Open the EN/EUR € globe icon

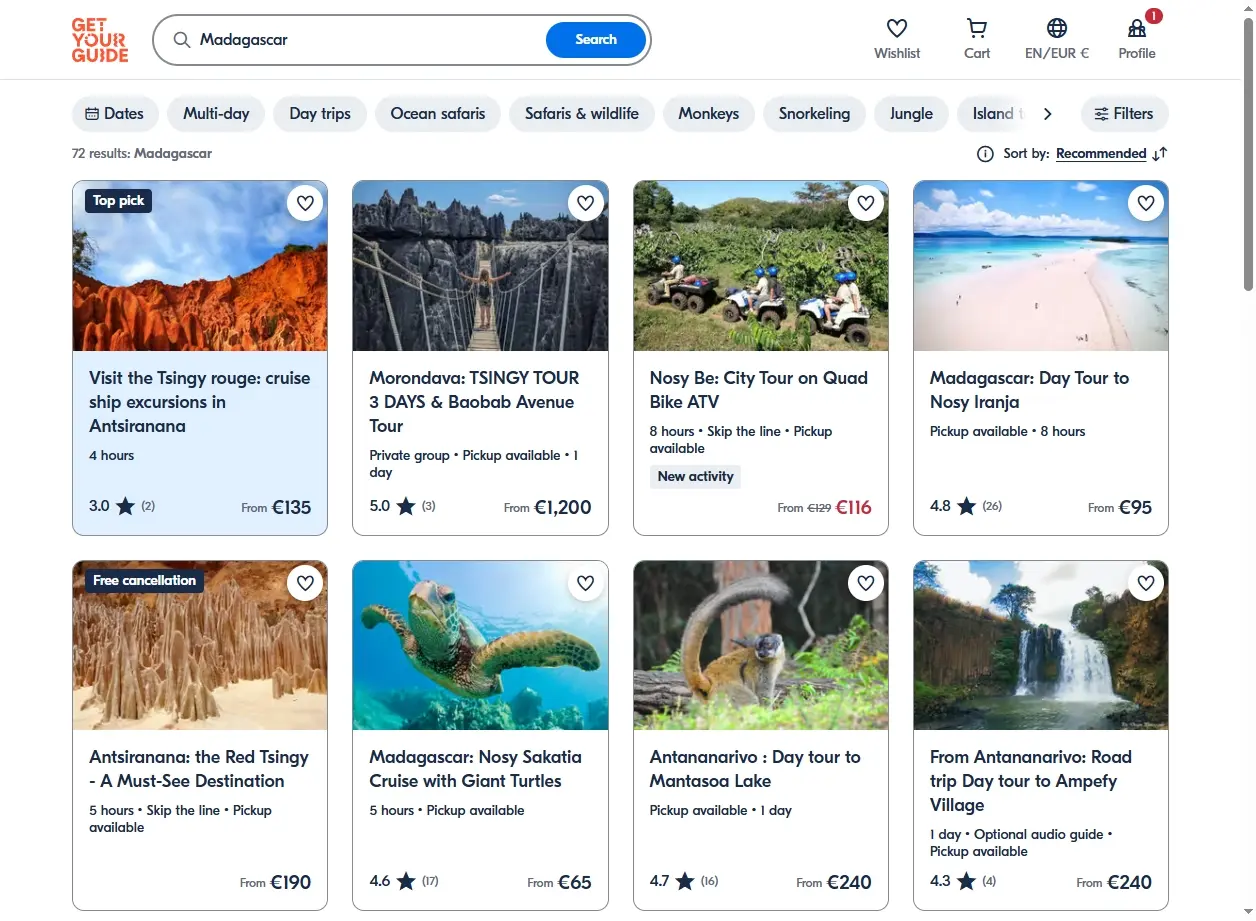coord(1057,28)
